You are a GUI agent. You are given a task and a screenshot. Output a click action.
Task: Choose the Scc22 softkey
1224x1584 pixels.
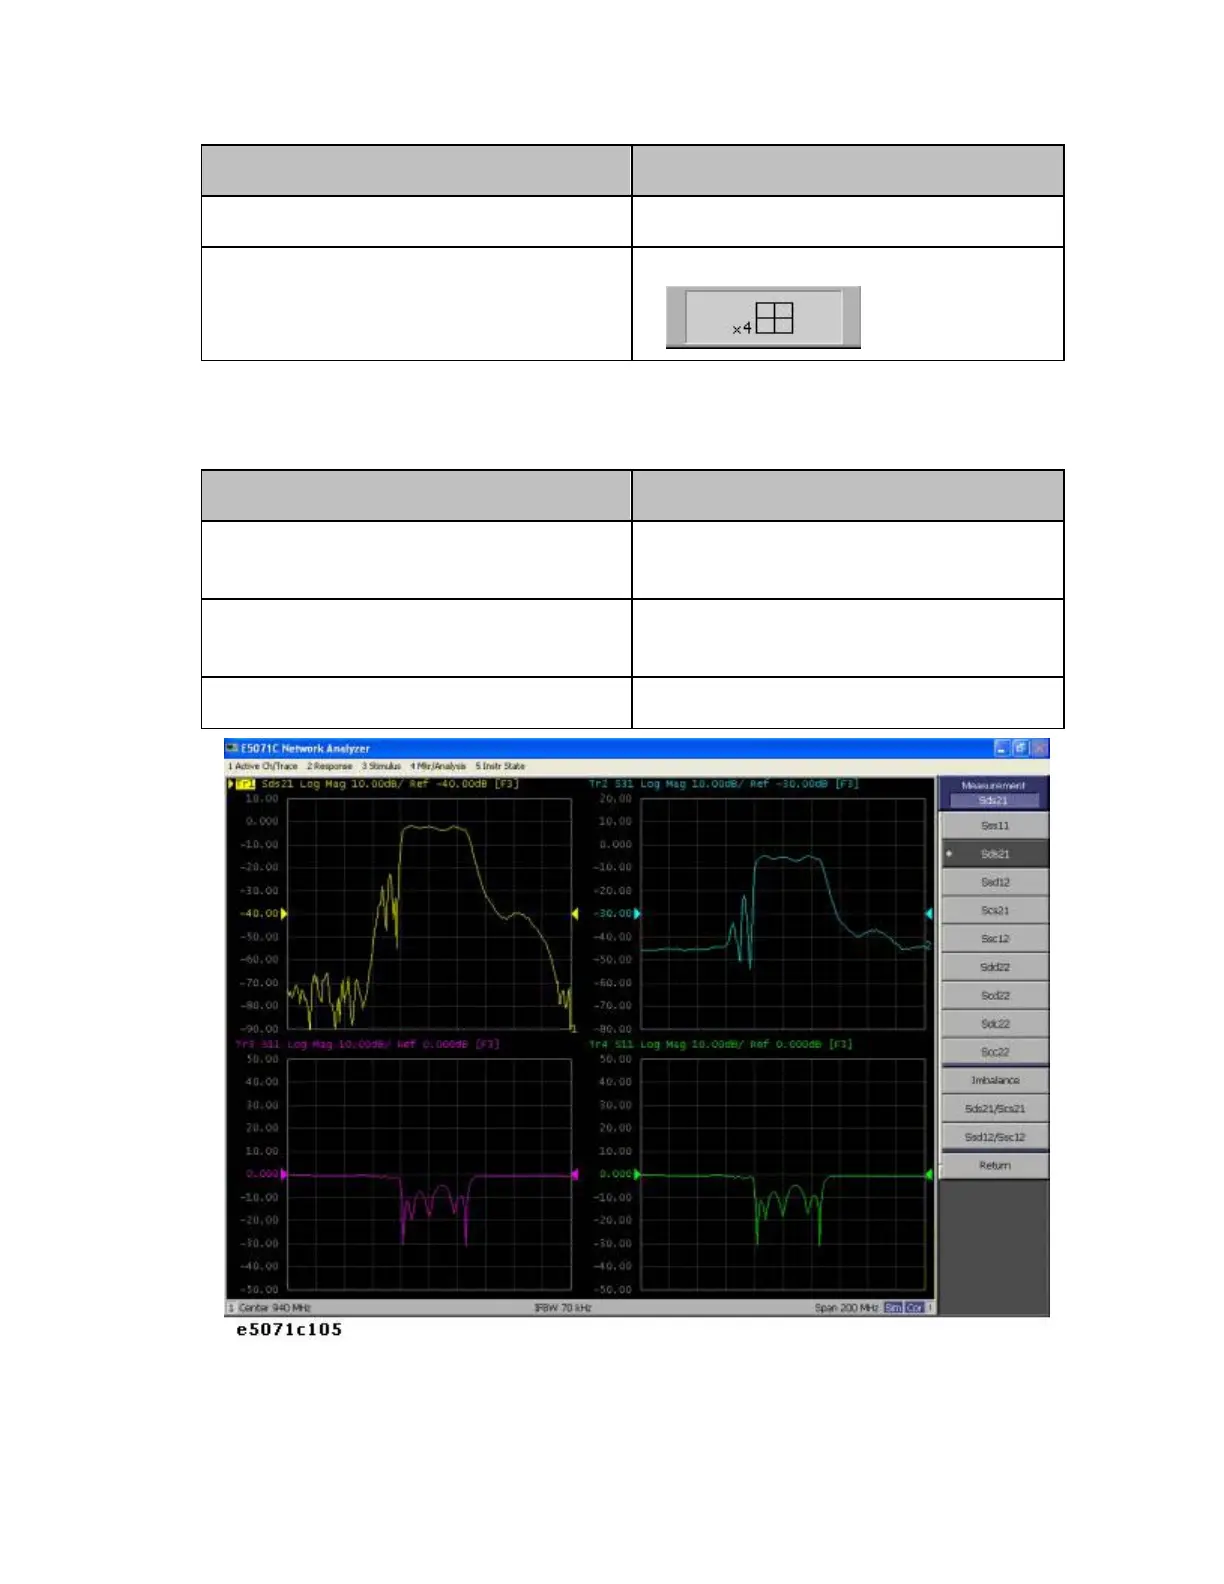(995, 1052)
